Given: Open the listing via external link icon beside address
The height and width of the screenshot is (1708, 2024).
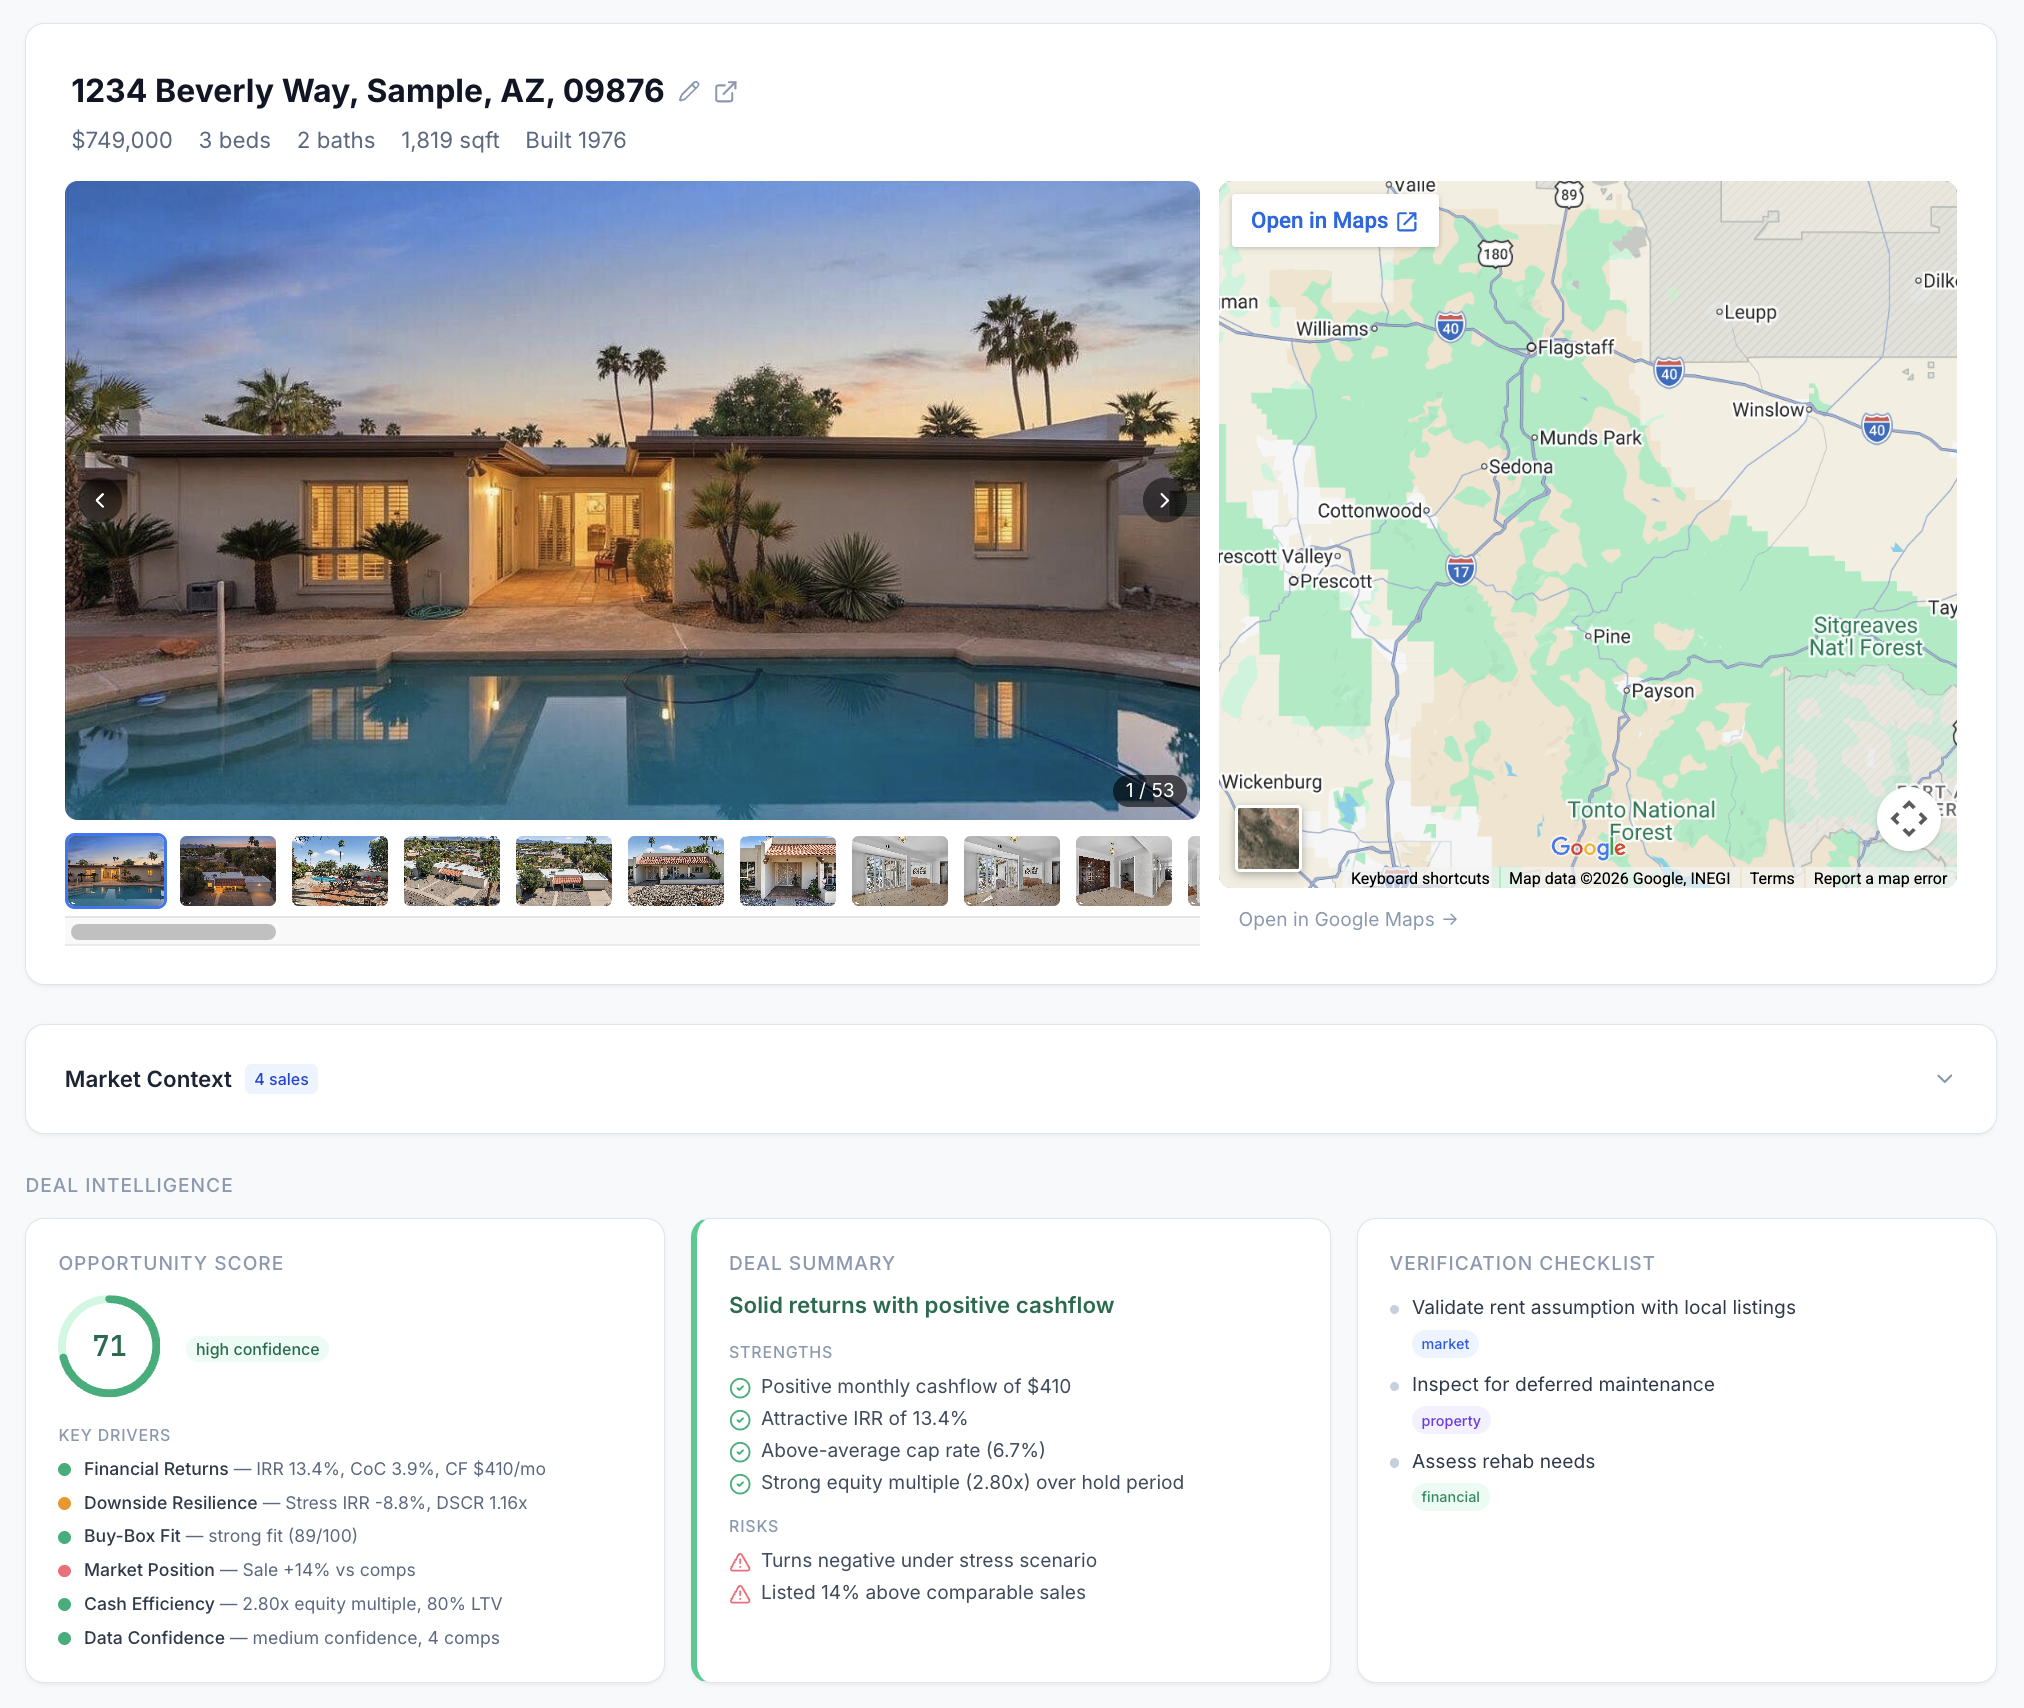Looking at the screenshot, I should (726, 91).
